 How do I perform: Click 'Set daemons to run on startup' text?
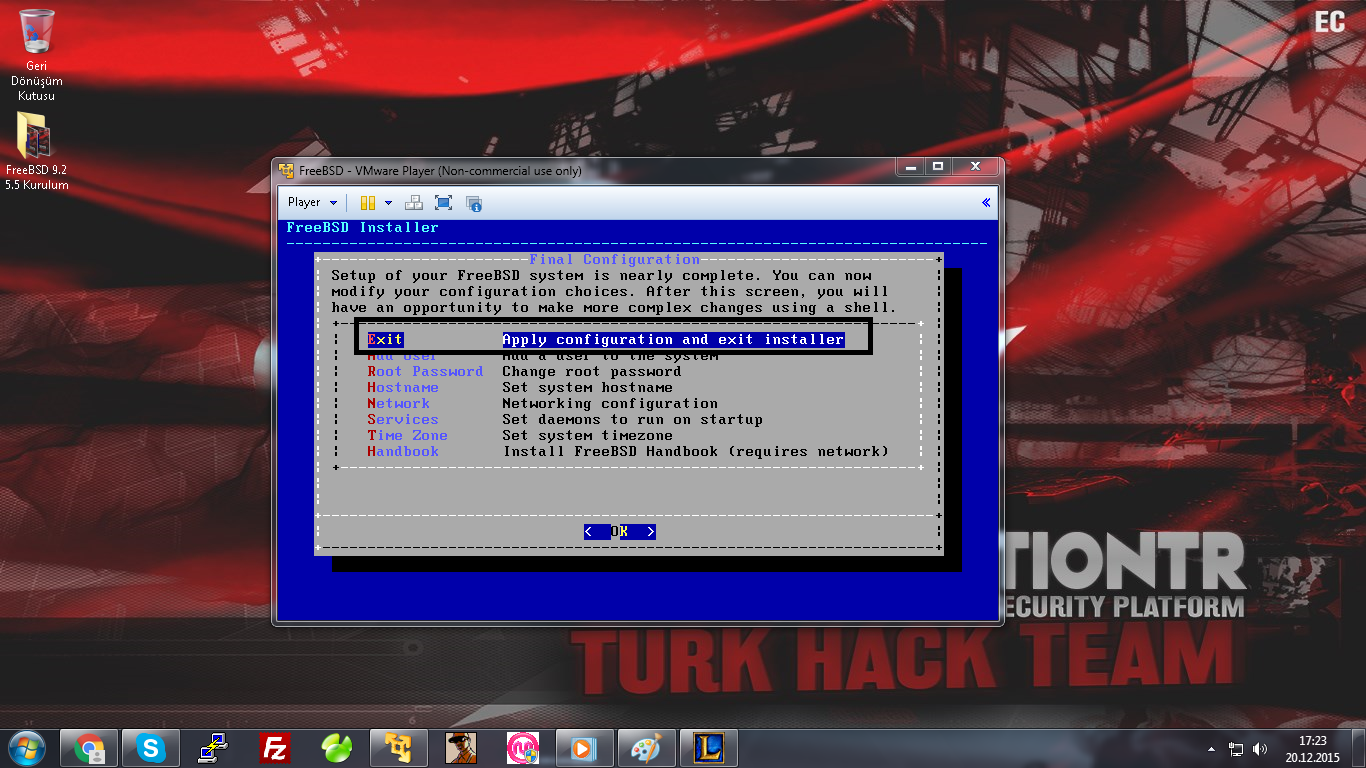click(x=632, y=419)
